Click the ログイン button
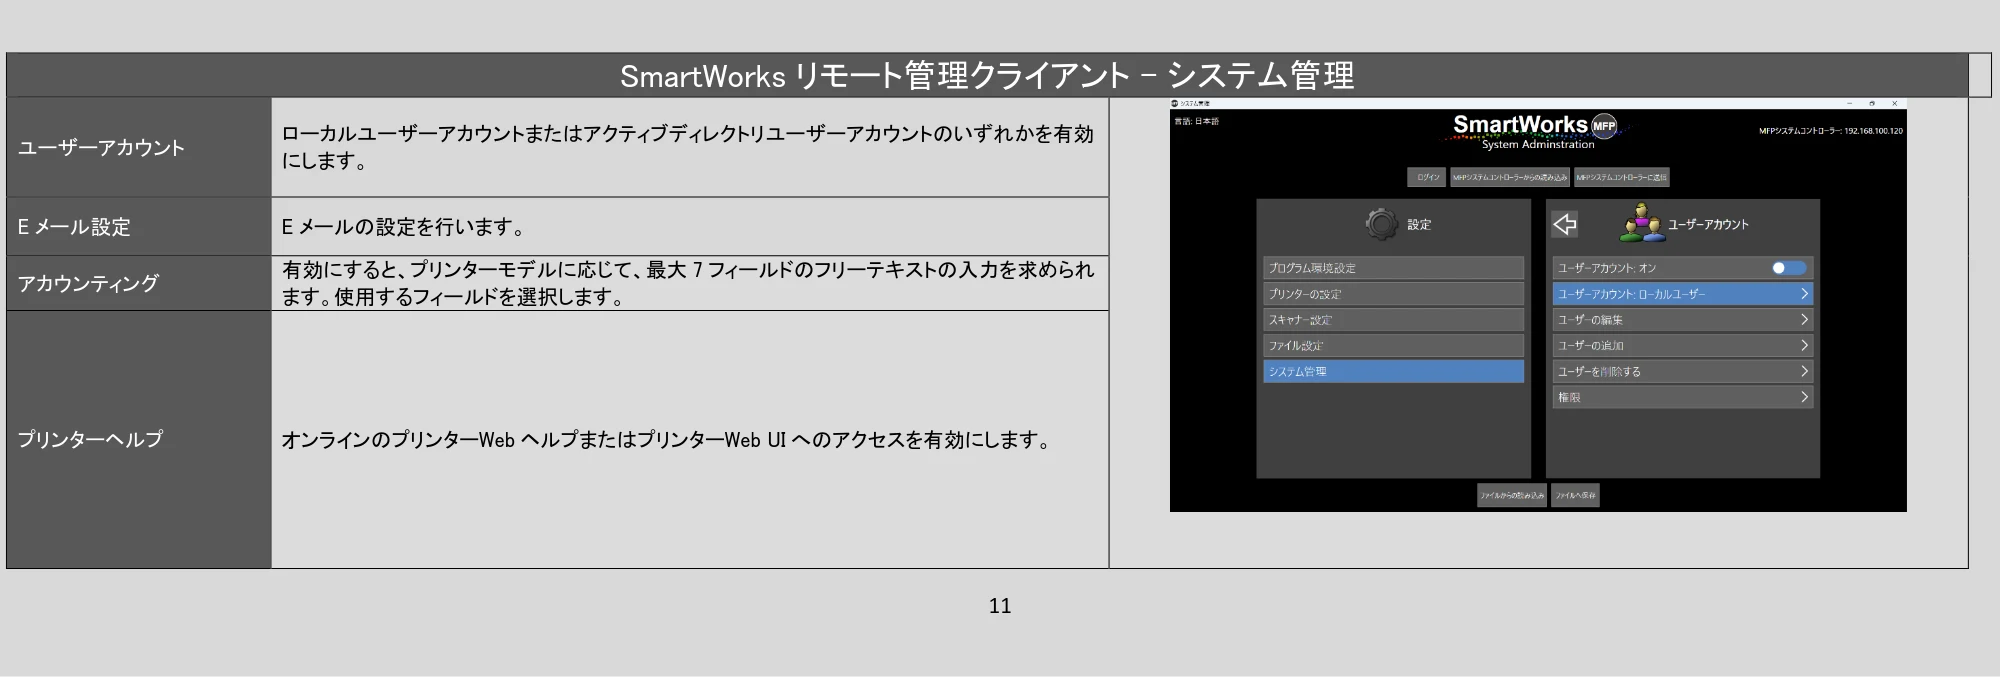This screenshot has height=677, width=2000. click(1427, 177)
